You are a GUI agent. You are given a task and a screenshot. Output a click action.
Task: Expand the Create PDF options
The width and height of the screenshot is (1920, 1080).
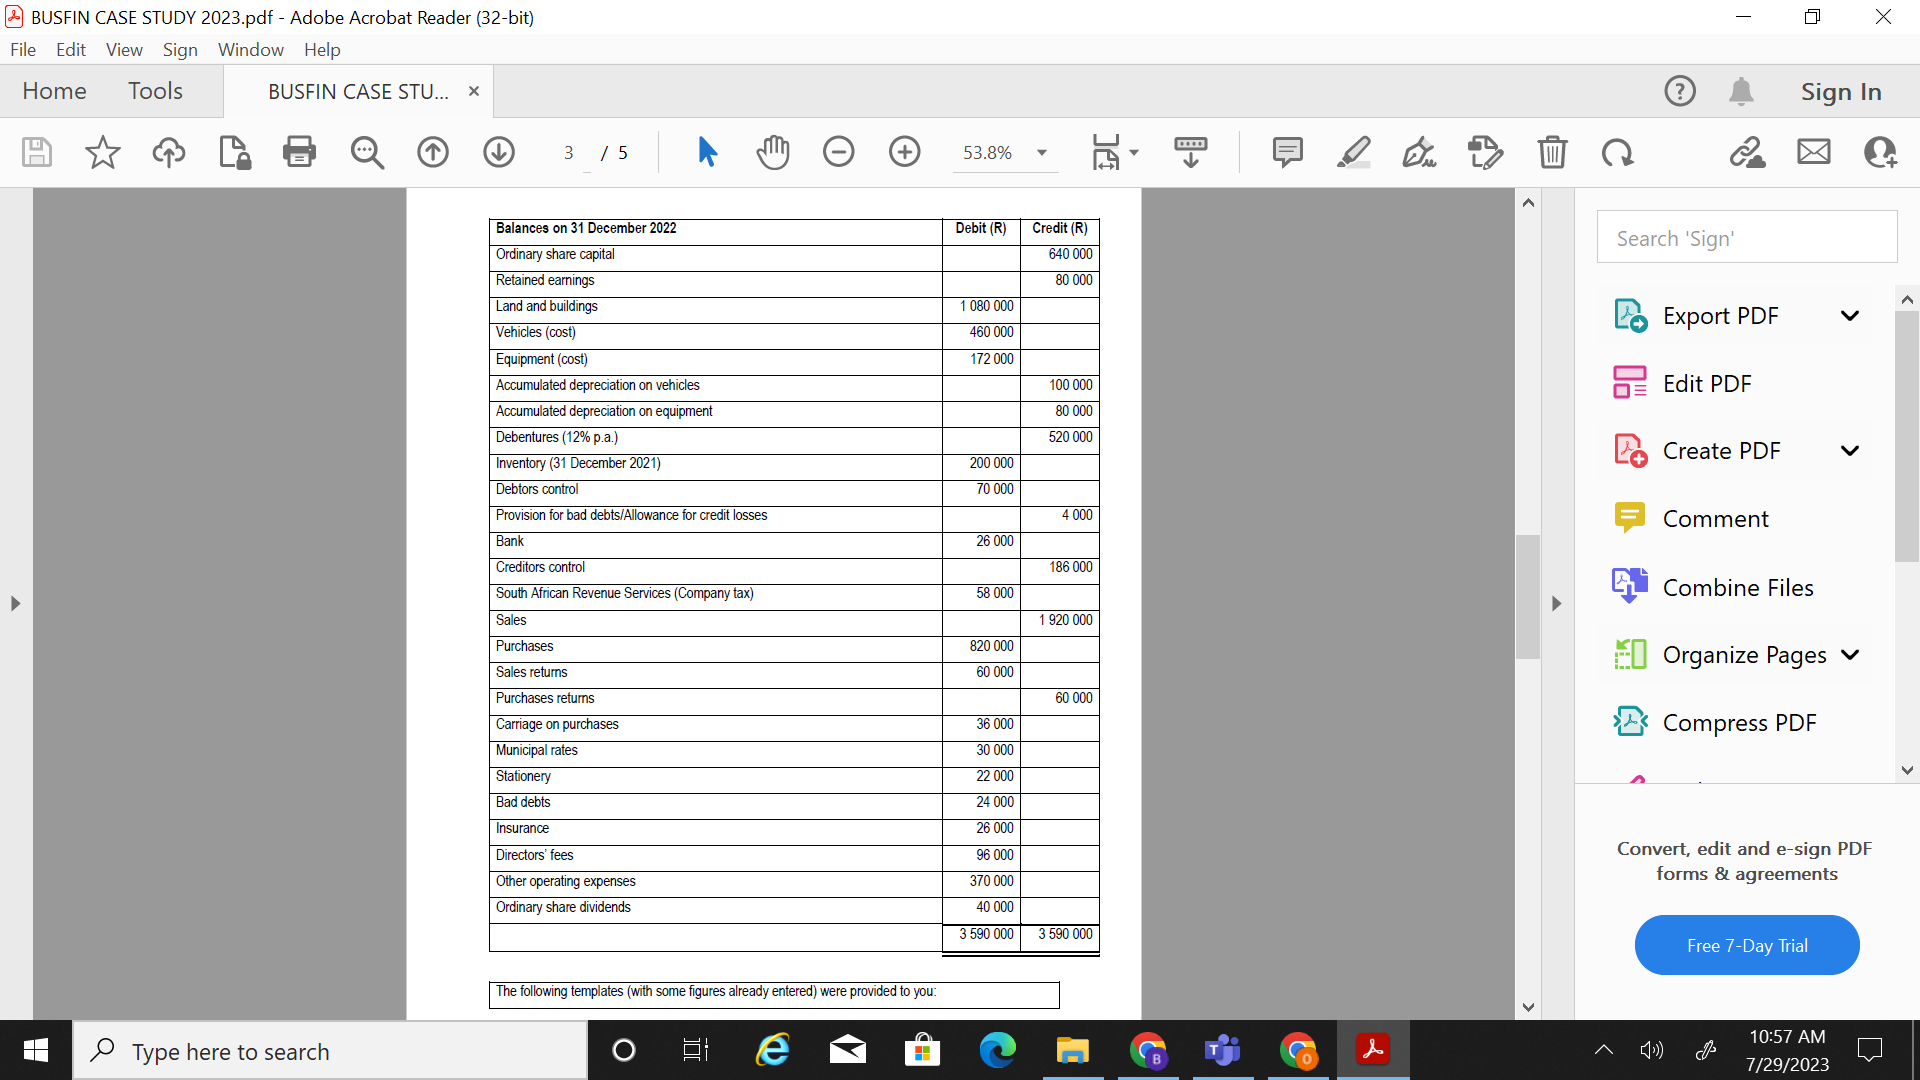[1849, 450]
